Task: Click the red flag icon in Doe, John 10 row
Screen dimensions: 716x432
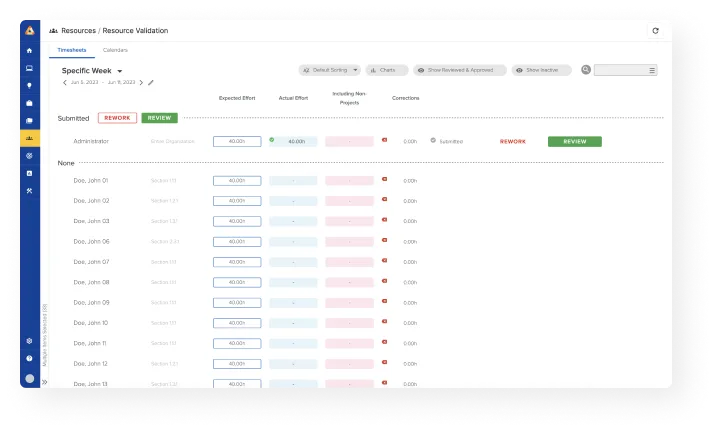Action: 384,321
